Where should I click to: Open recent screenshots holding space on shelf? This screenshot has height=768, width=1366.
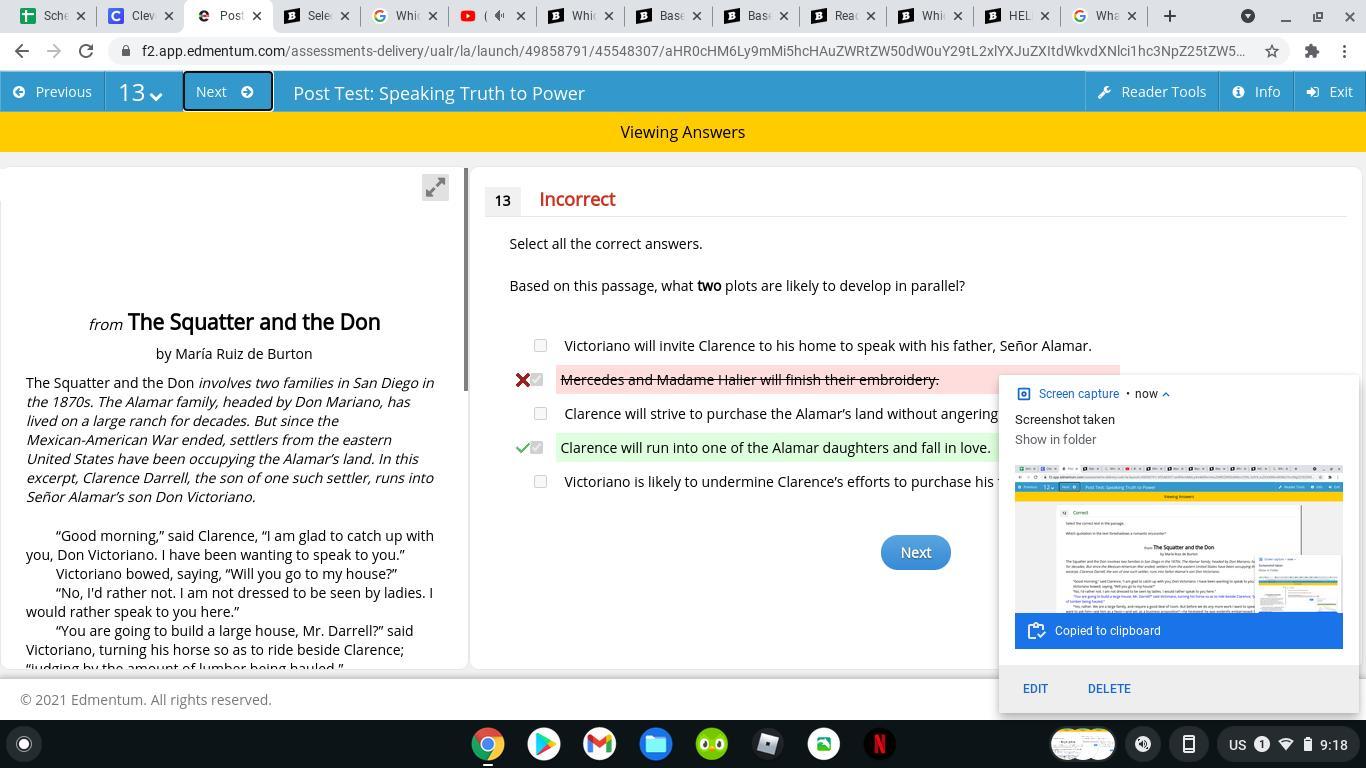1083,744
